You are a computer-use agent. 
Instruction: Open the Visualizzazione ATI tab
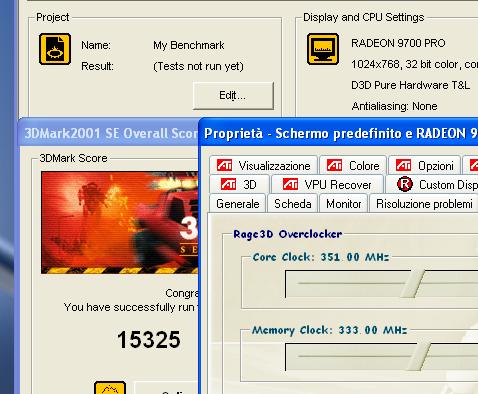point(263,166)
